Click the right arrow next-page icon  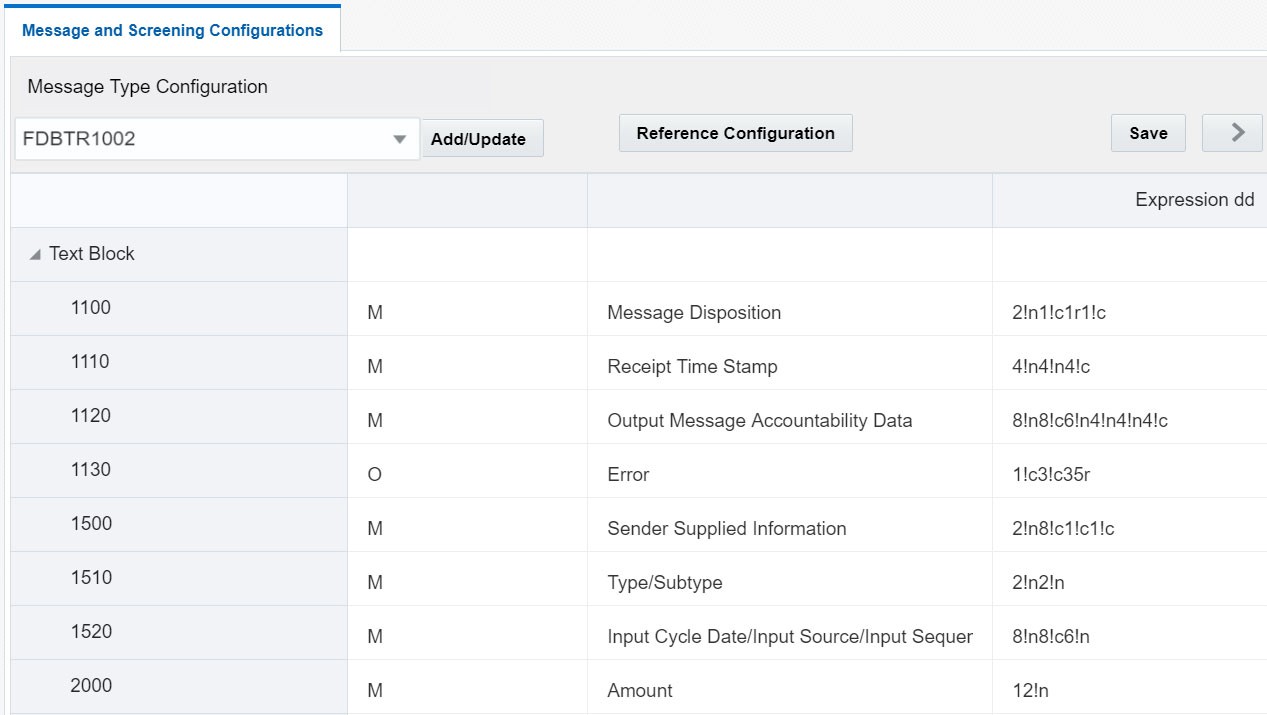(x=1237, y=133)
